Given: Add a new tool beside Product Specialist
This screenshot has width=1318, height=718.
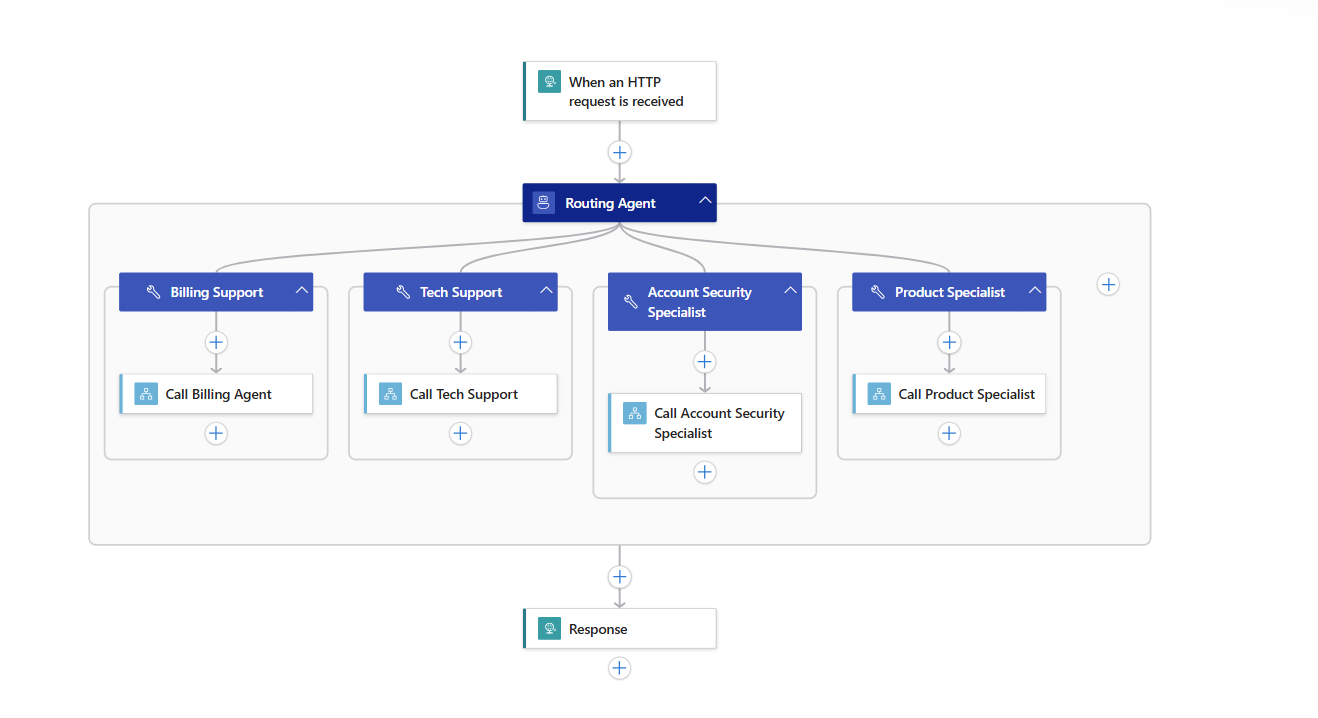Looking at the screenshot, I should (1107, 284).
